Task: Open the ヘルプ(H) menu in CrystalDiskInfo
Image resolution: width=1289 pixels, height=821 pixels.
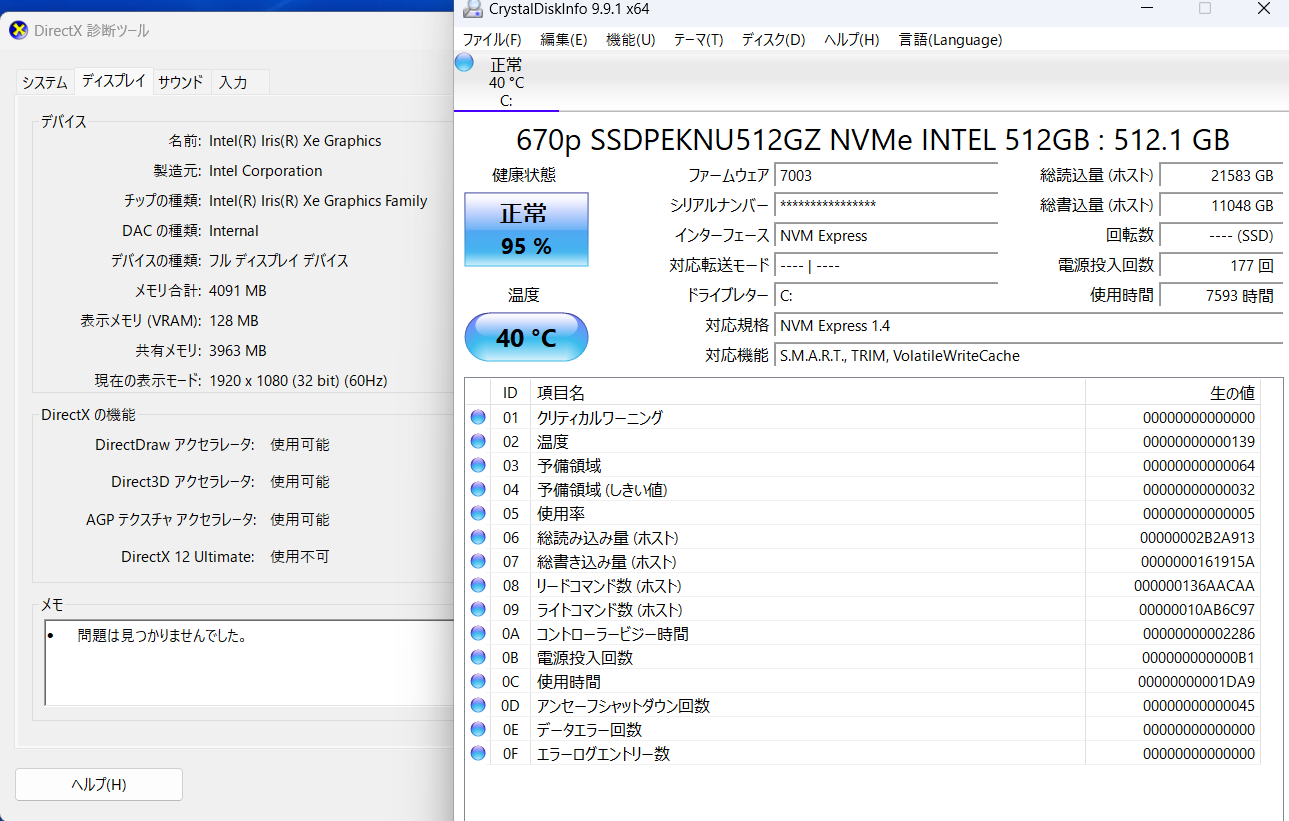Action: (851, 40)
